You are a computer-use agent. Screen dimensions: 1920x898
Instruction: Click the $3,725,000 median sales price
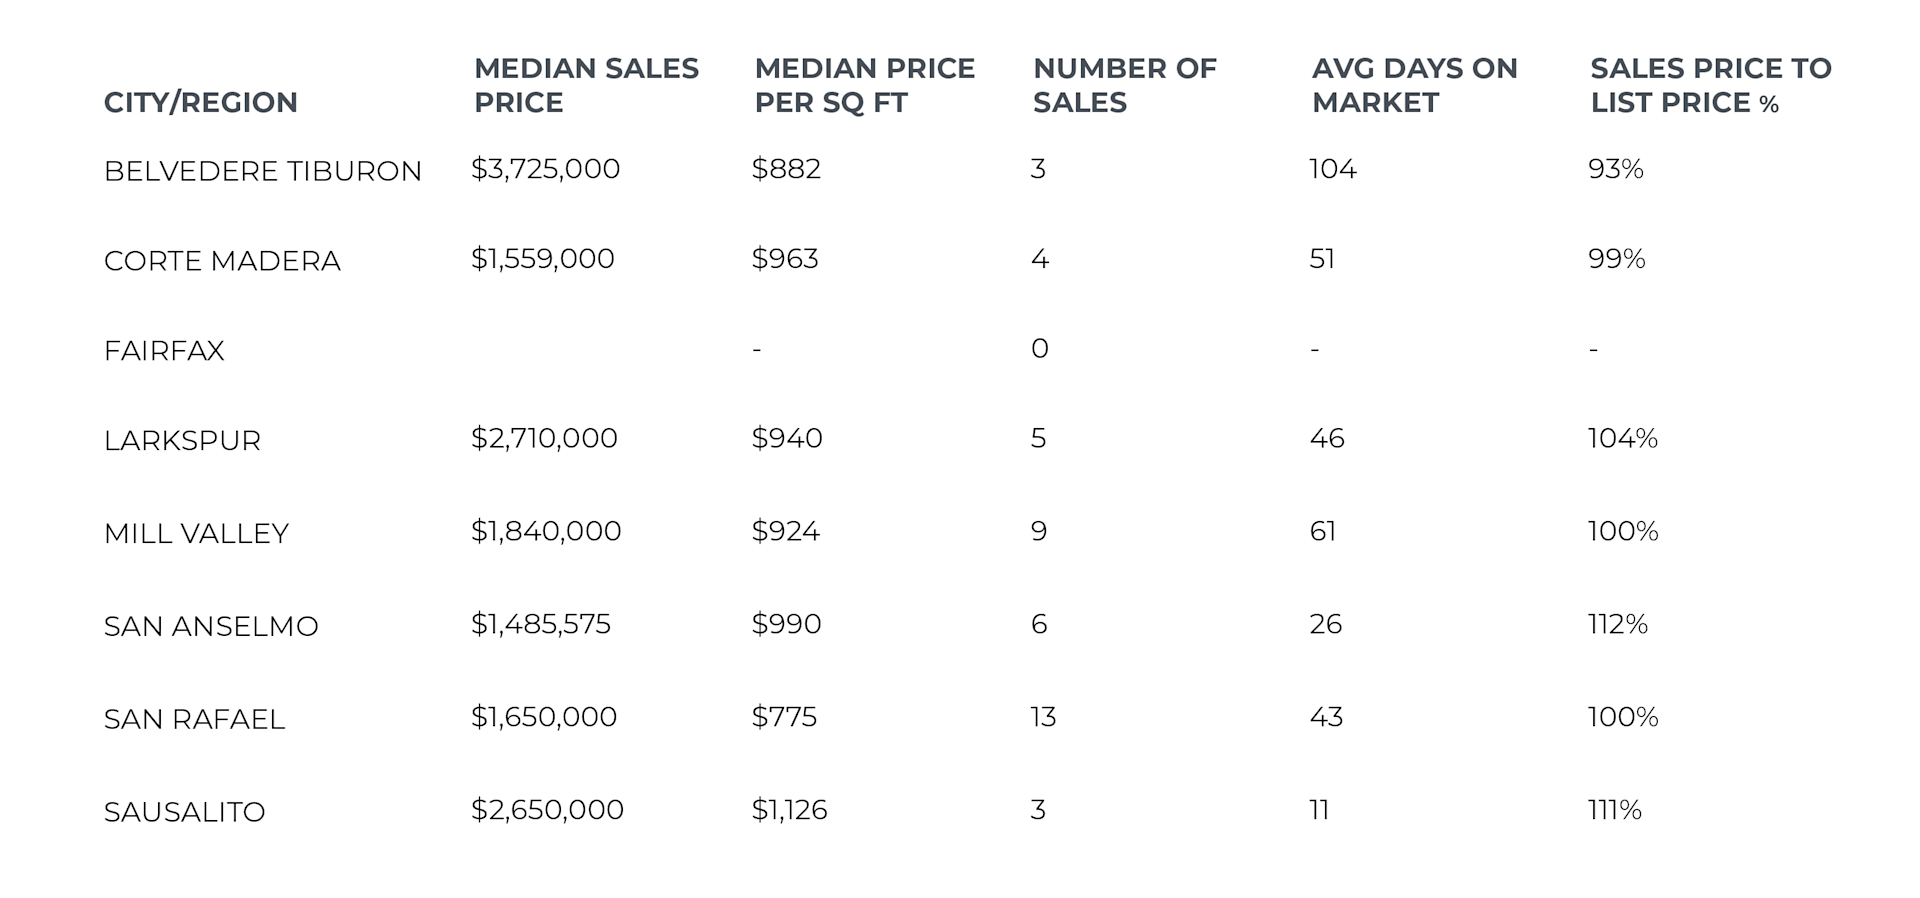pyautogui.click(x=545, y=169)
